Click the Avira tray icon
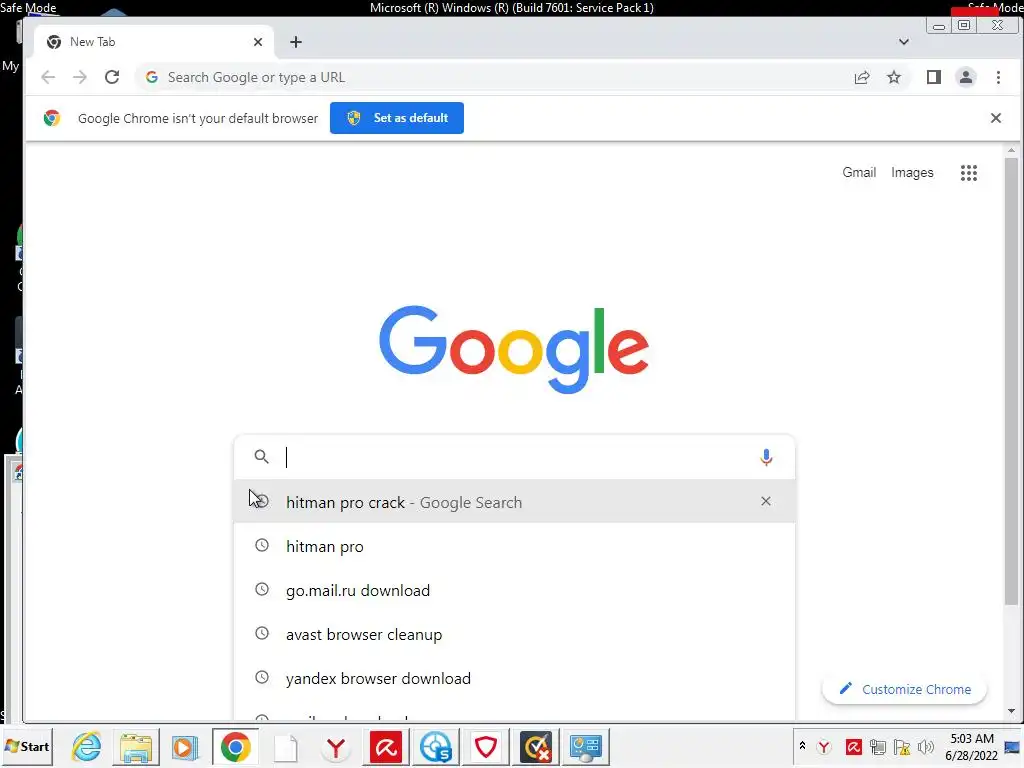Screen dimensions: 1024x768 pyautogui.click(x=853, y=746)
